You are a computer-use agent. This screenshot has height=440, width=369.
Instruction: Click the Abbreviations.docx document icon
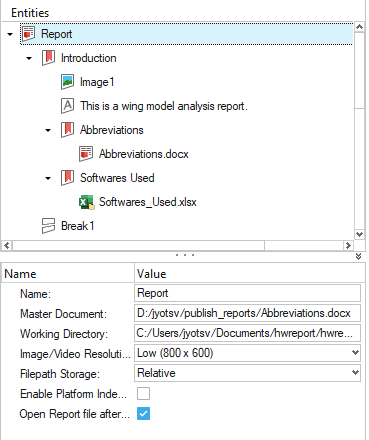point(86,154)
